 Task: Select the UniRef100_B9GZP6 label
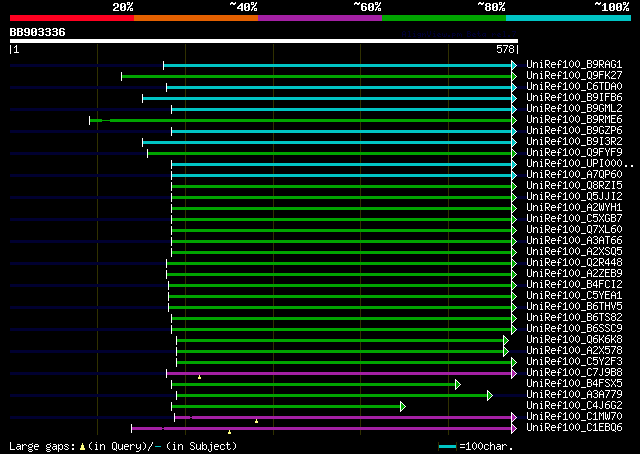pos(574,131)
